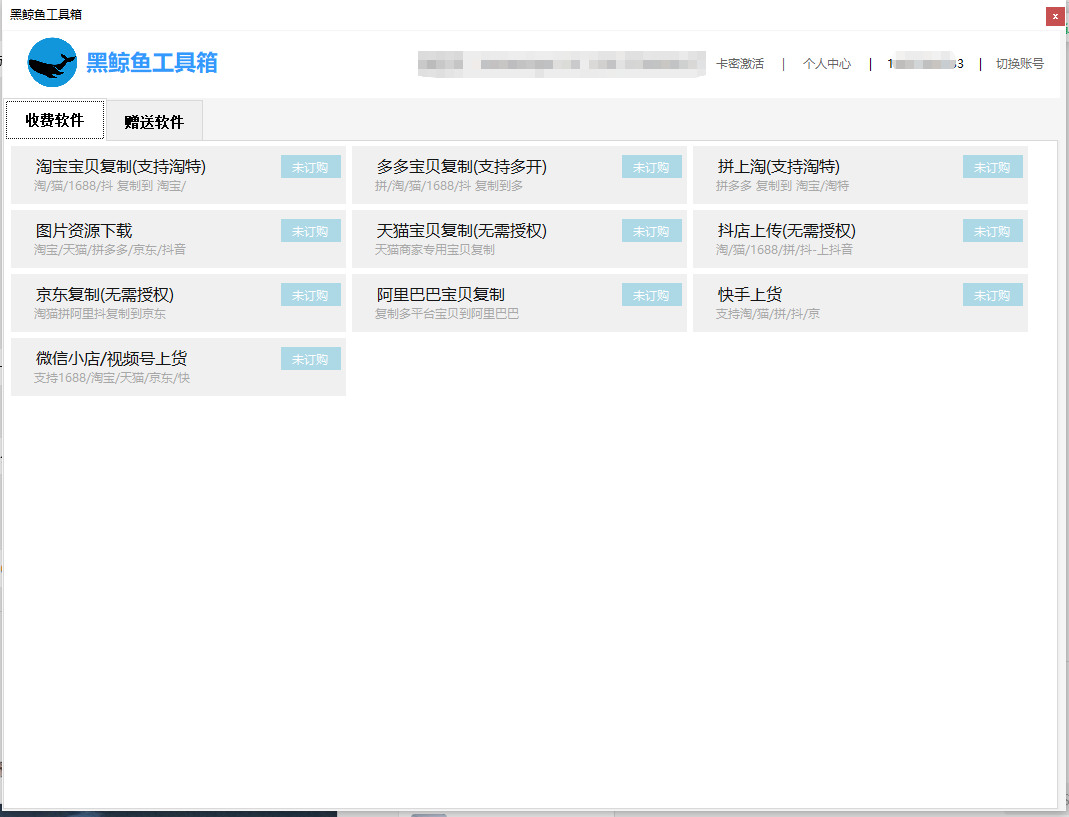Select 微信小店/视频号上货 title
Screen dimensions: 1069x817
pyautogui.click(x=111, y=358)
